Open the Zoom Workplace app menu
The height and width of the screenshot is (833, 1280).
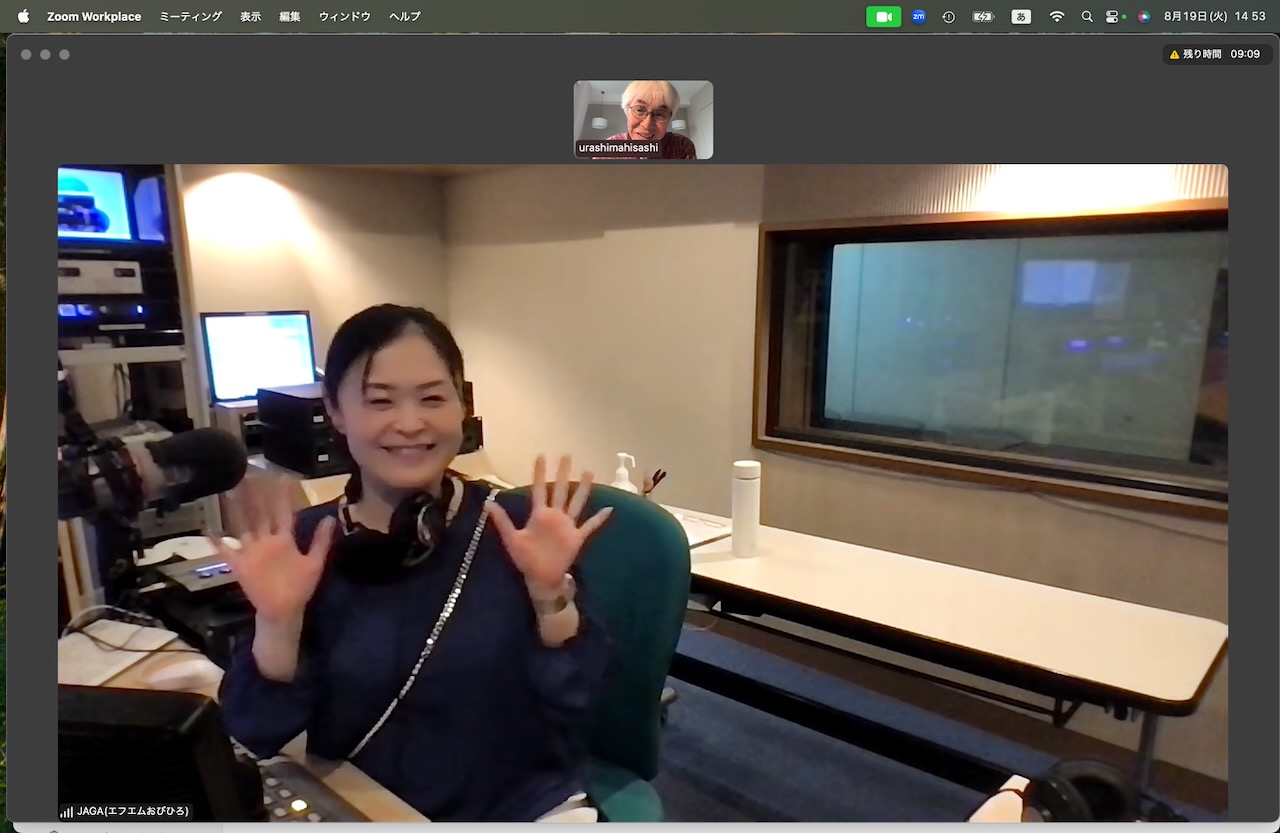94,16
